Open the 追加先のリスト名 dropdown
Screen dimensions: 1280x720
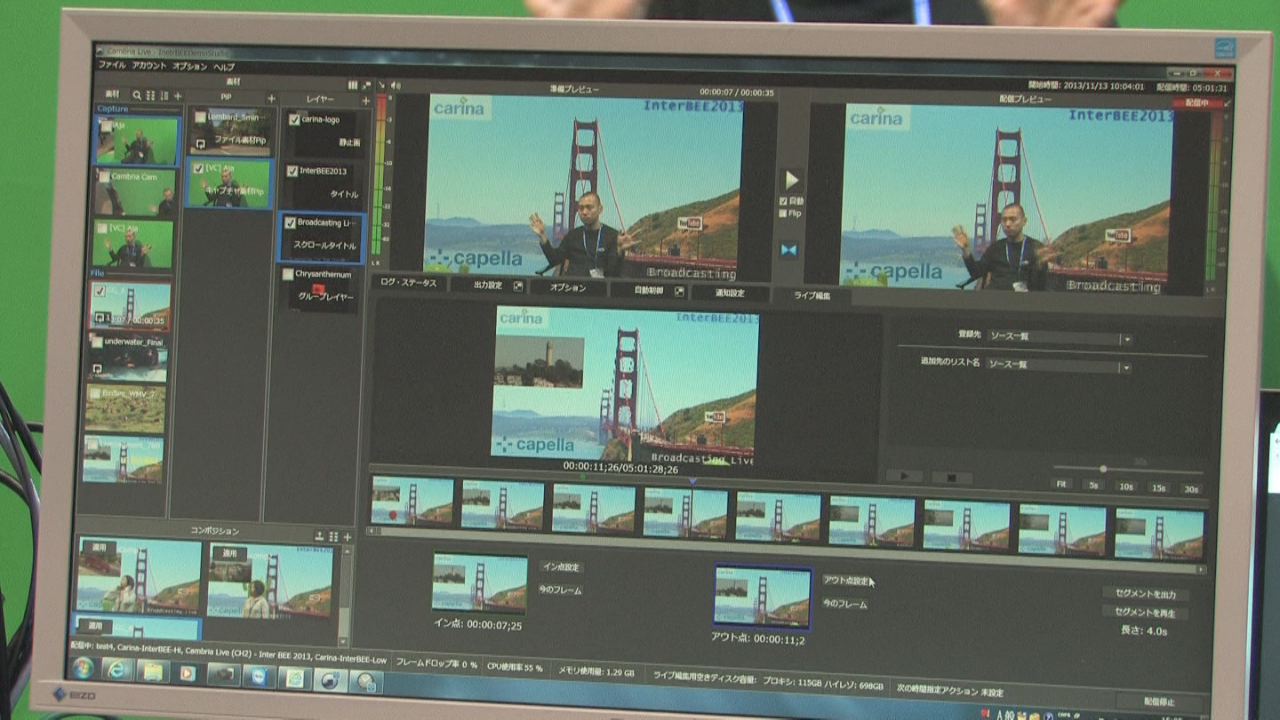pos(1058,365)
